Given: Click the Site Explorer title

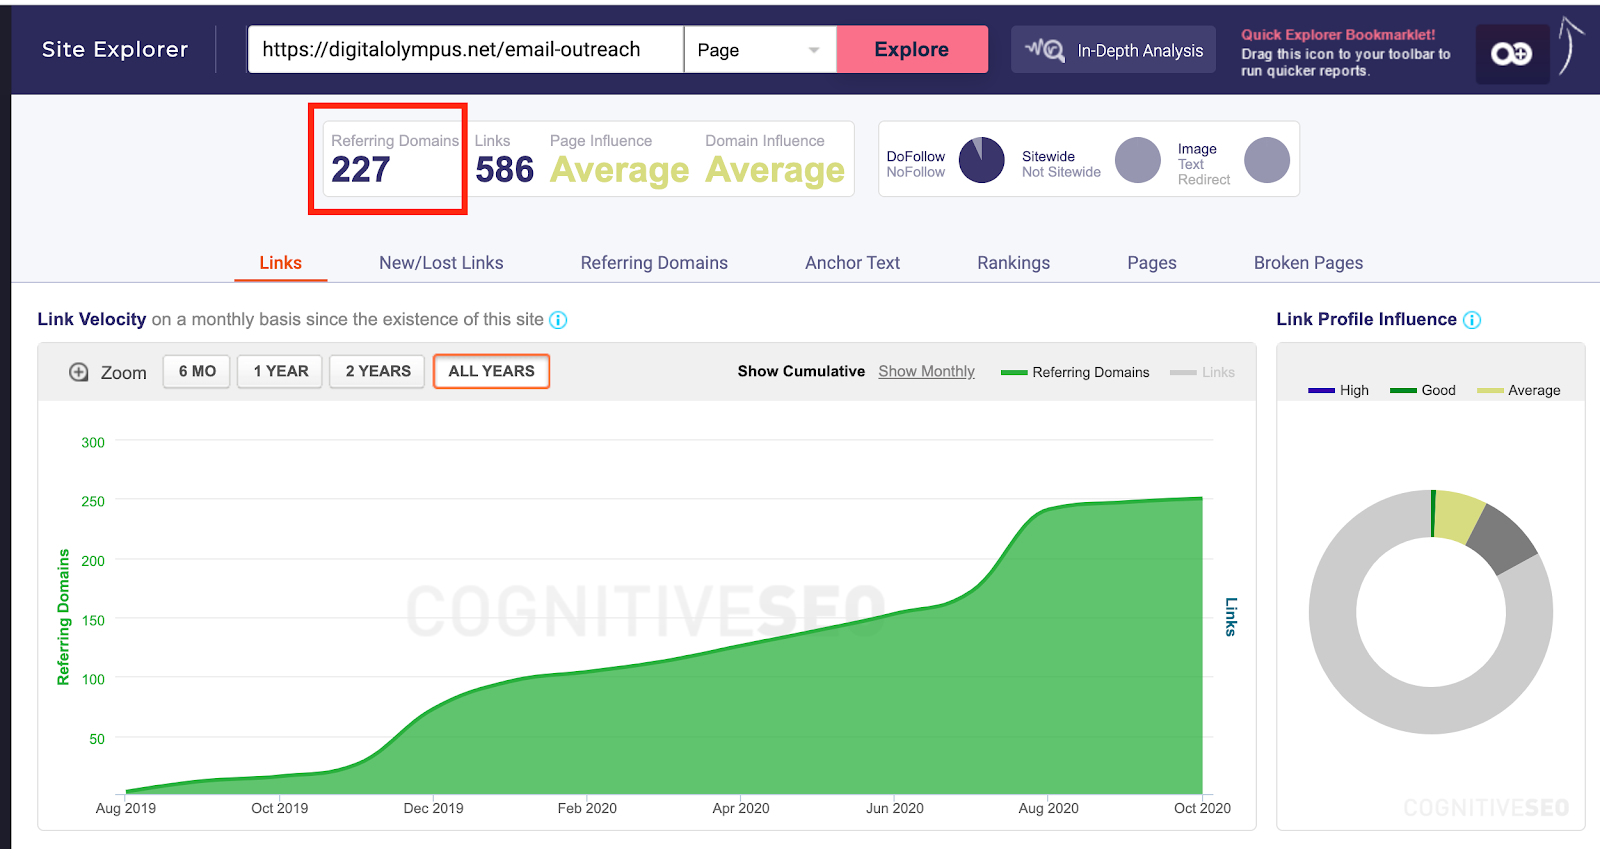Looking at the screenshot, I should click(115, 49).
